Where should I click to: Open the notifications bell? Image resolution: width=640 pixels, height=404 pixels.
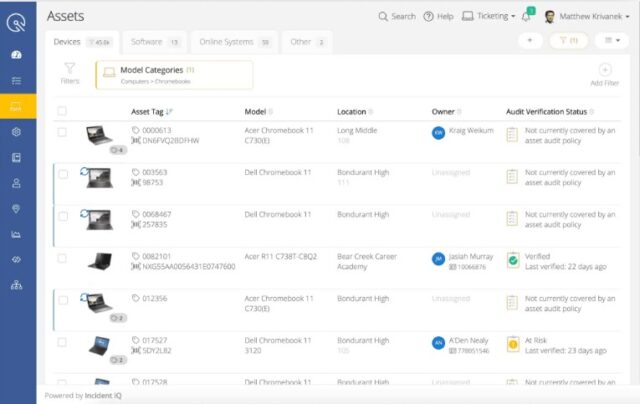pyautogui.click(x=527, y=16)
